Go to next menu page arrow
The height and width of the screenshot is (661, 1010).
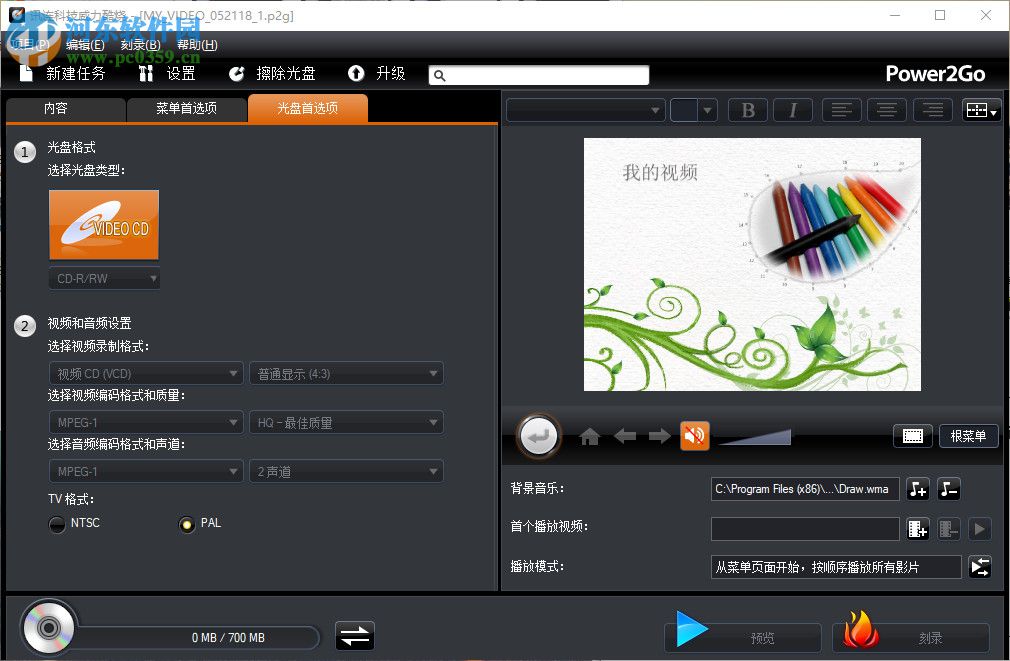coord(660,436)
